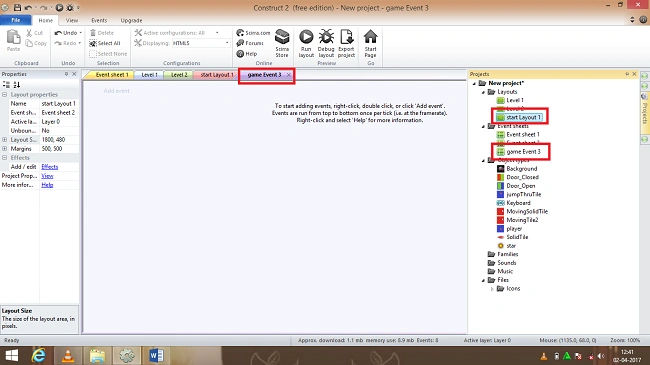The image size is (650, 365).
Task: Open the Redo history dropdown arrow
Action: tap(80, 43)
